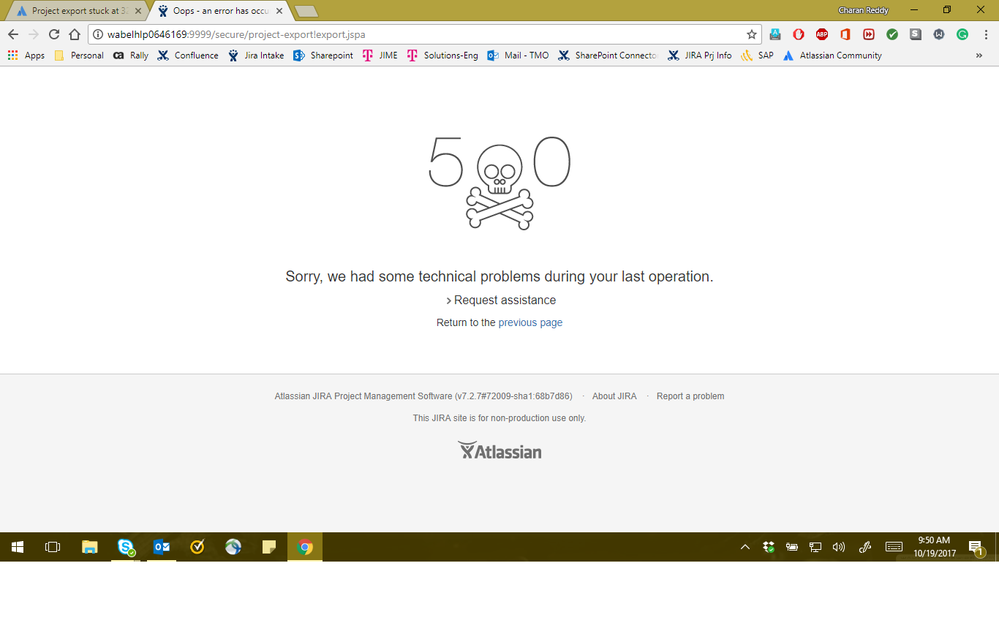Click the Atlassian JIRA version text in footer
Image resolution: width=999 pixels, height=639 pixels.
(423, 396)
